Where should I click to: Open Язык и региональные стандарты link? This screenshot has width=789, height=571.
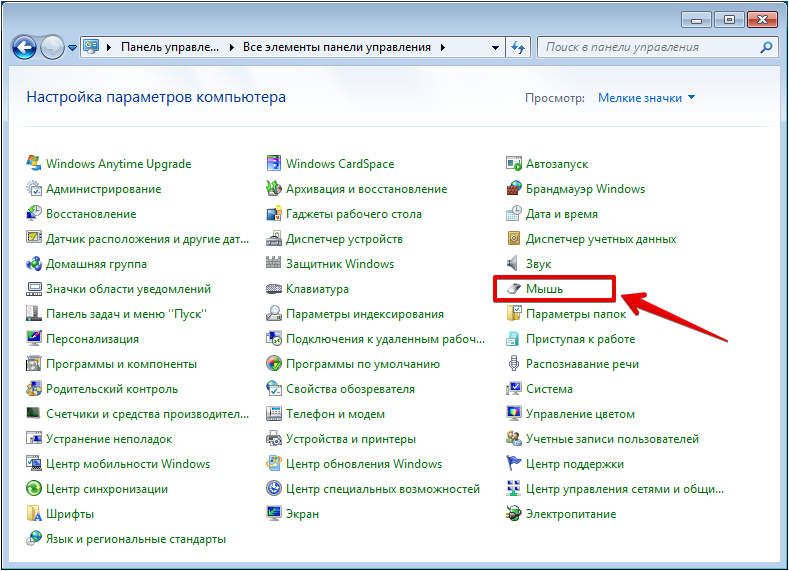coord(136,538)
